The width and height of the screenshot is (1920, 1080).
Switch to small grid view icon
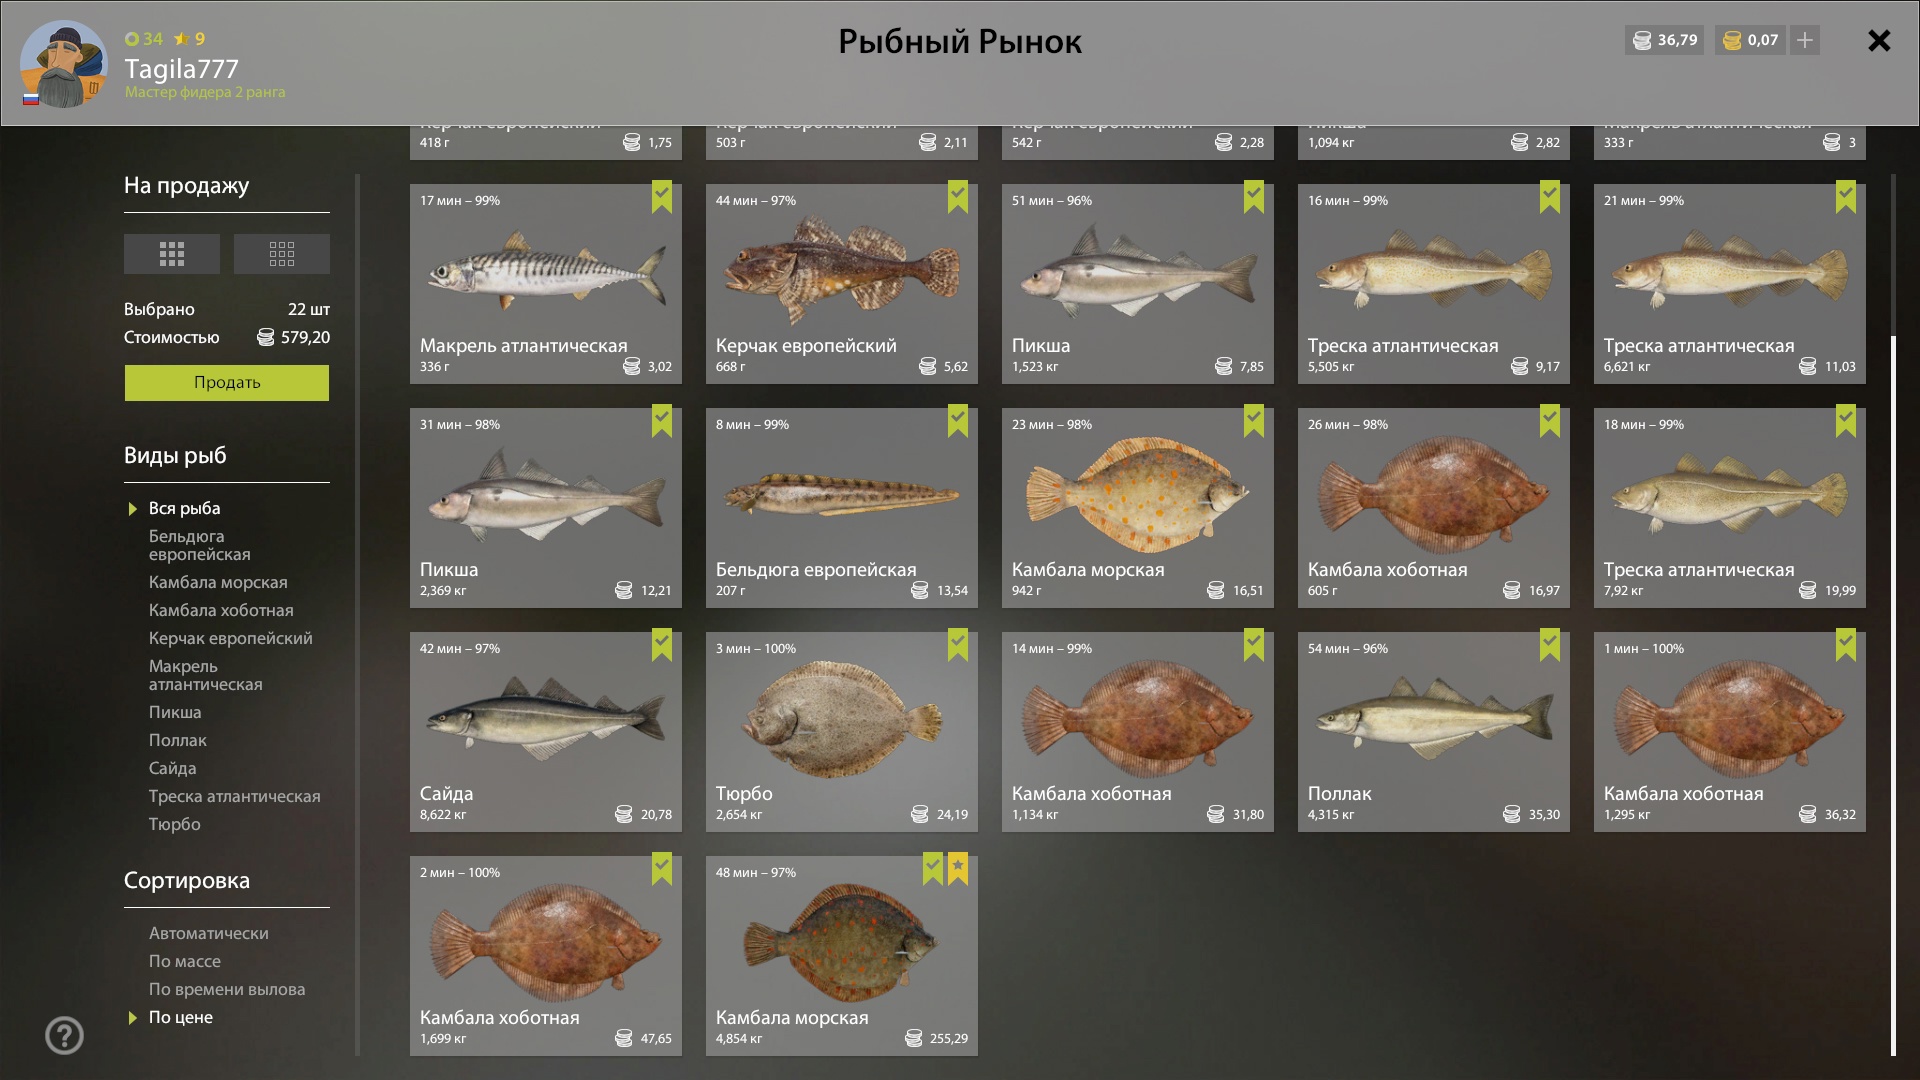(x=281, y=254)
